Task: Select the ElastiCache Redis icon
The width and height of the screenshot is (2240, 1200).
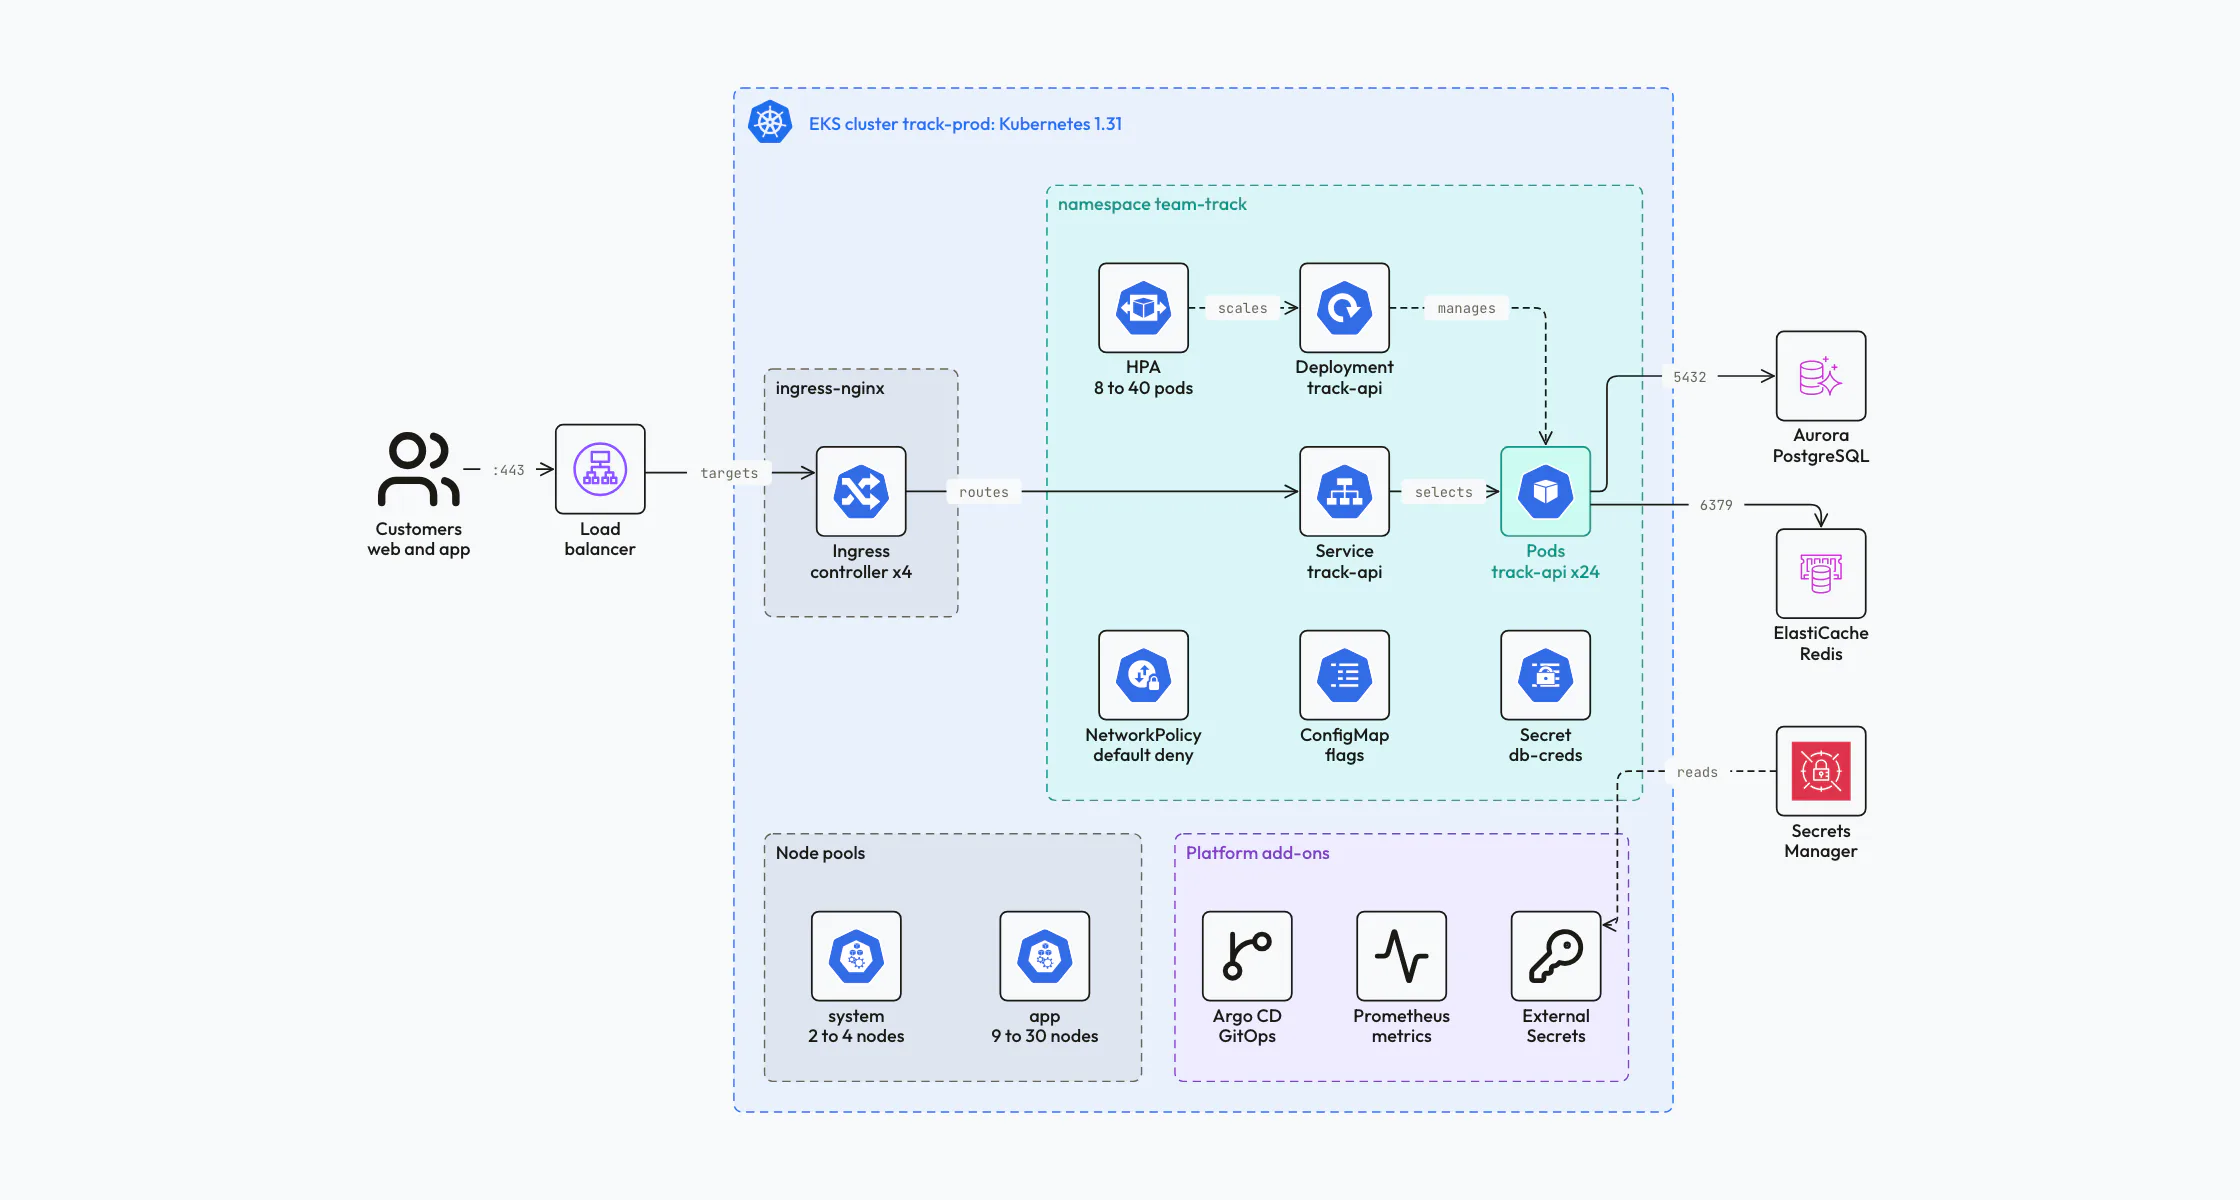Action: (1821, 574)
